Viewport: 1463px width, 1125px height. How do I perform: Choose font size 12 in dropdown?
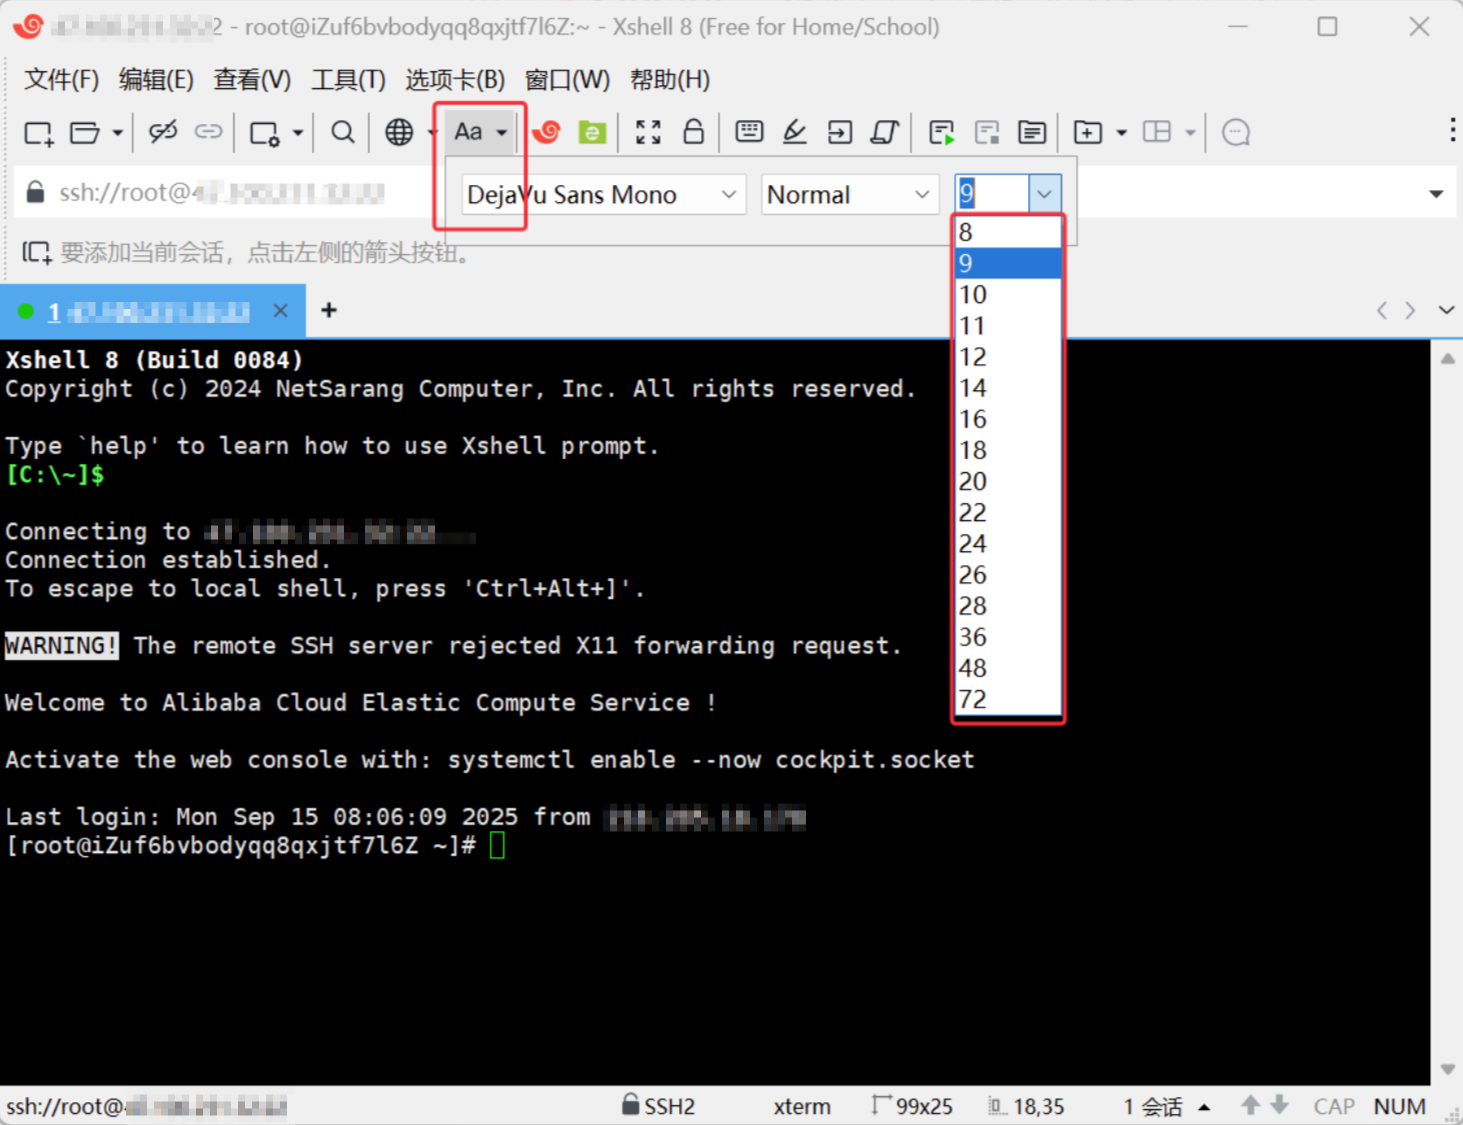(1007, 356)
